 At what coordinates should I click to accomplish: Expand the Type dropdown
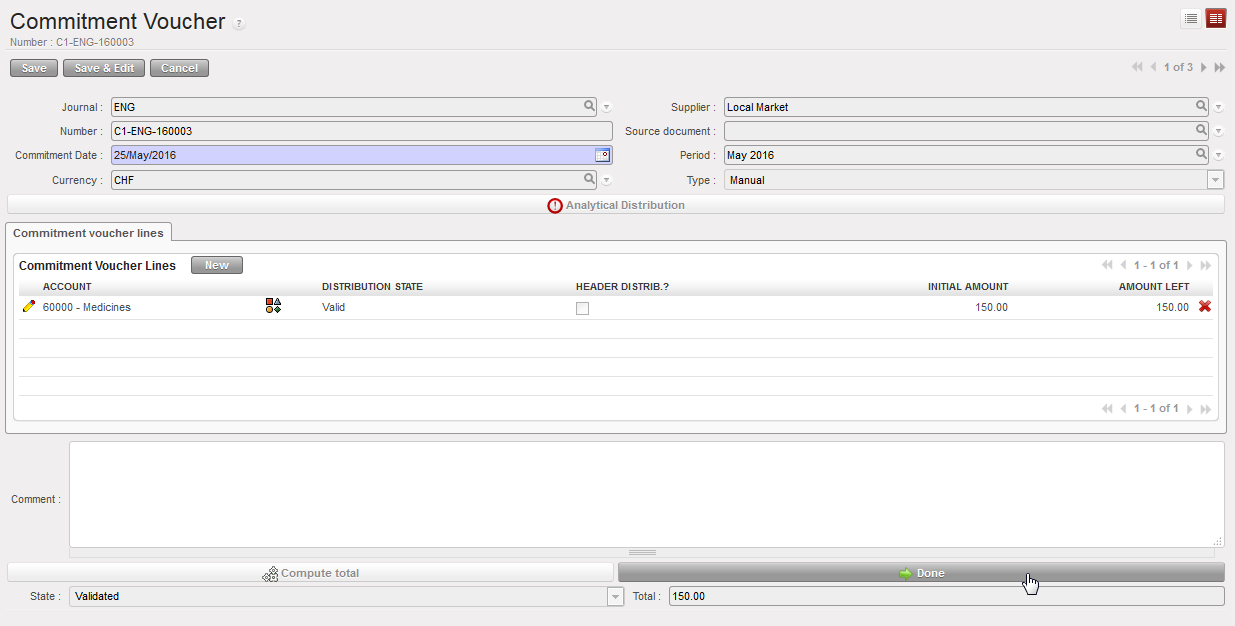click(1215, 180)
